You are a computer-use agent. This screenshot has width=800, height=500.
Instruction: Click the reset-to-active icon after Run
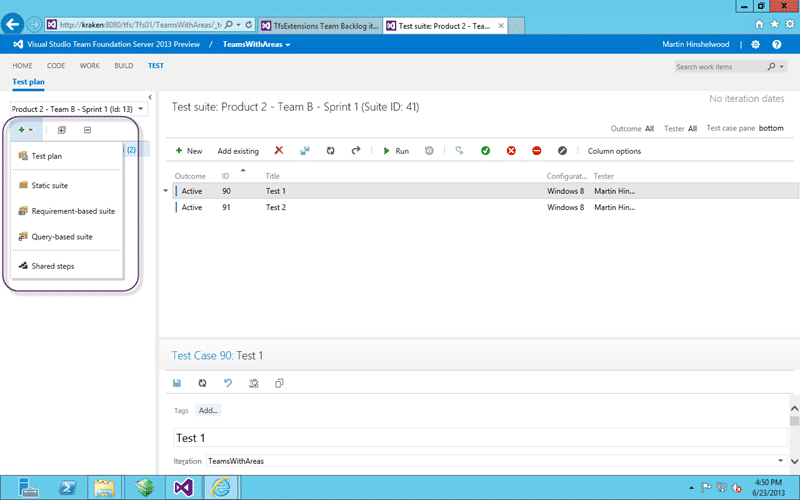pos(429,151)
